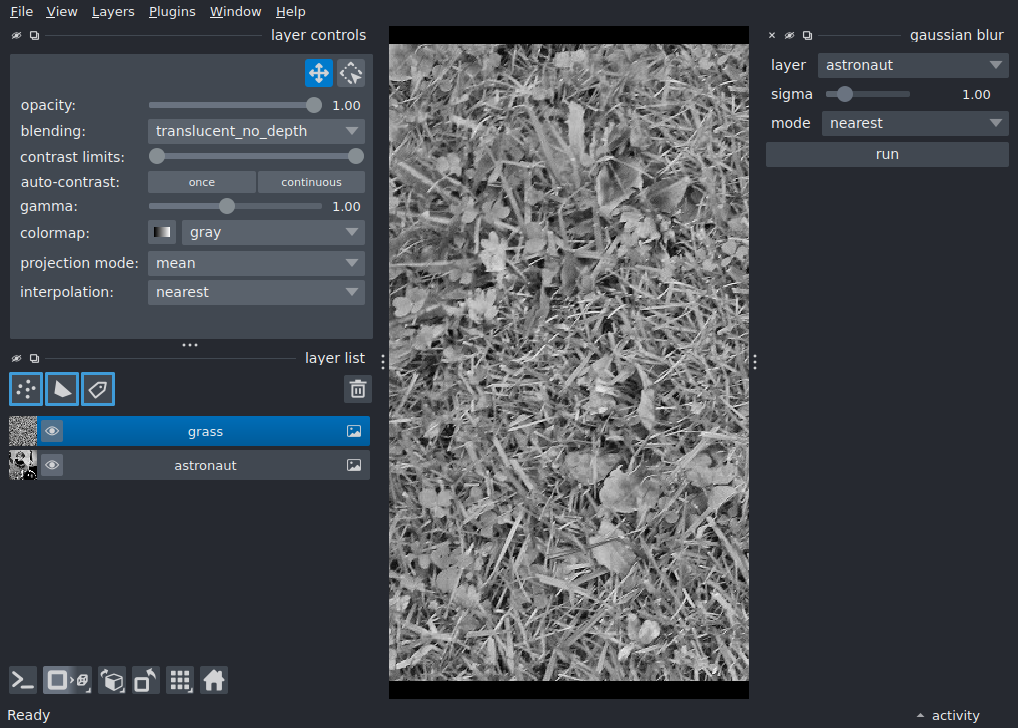Float the layer controls panel

(x=34, y=35)
